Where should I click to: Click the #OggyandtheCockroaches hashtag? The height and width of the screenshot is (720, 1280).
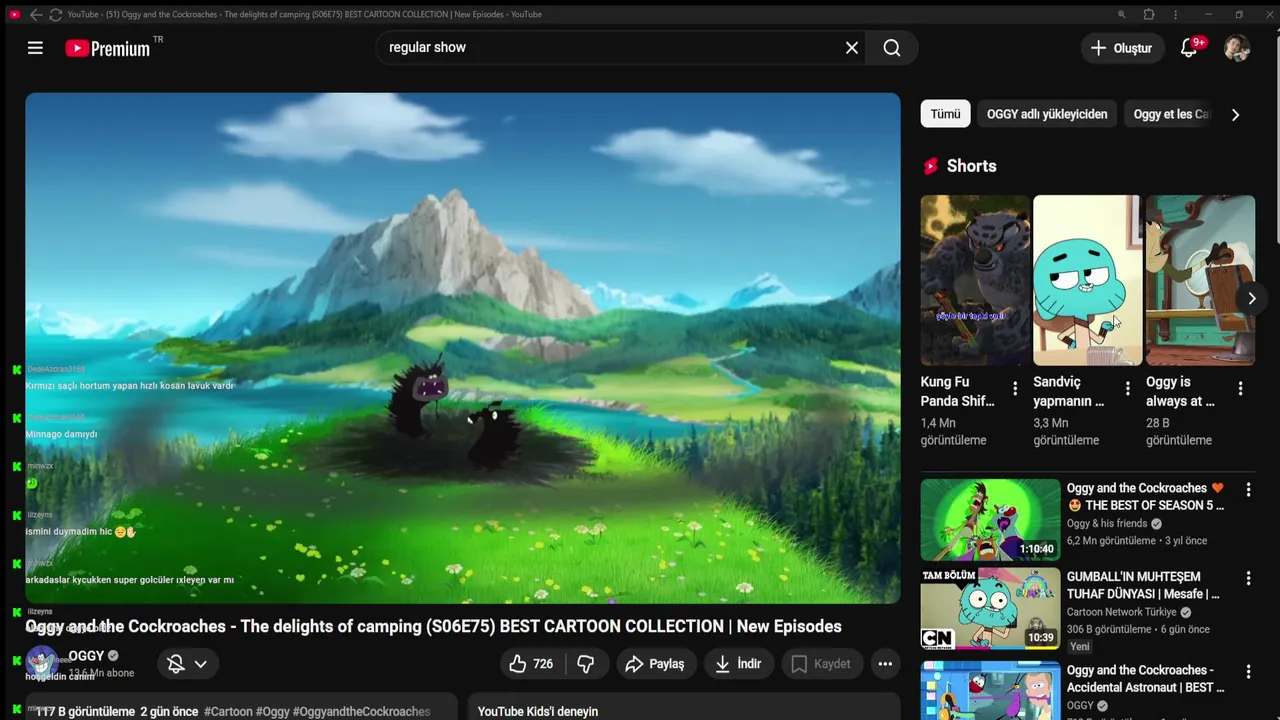click(361, 712)
